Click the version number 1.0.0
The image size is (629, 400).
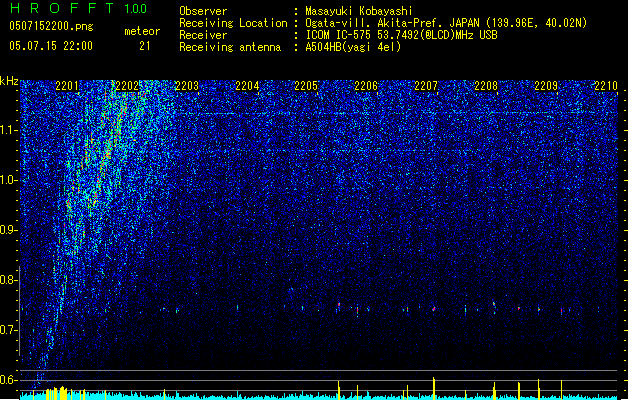(136, 9)
